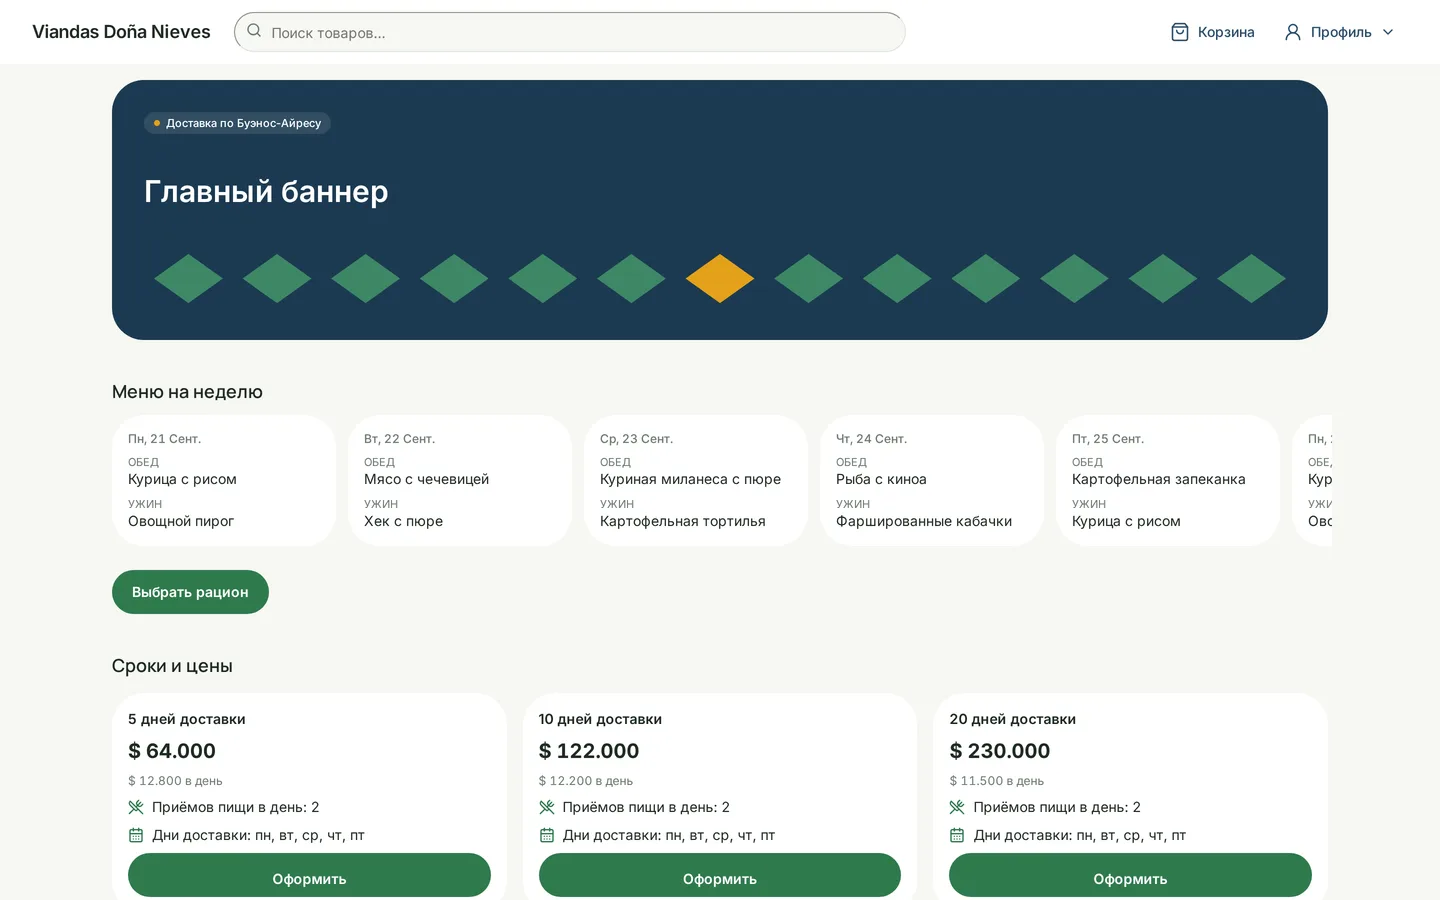
Task: Click the Картофельная тортилья dish
Action: pos(683,521)
